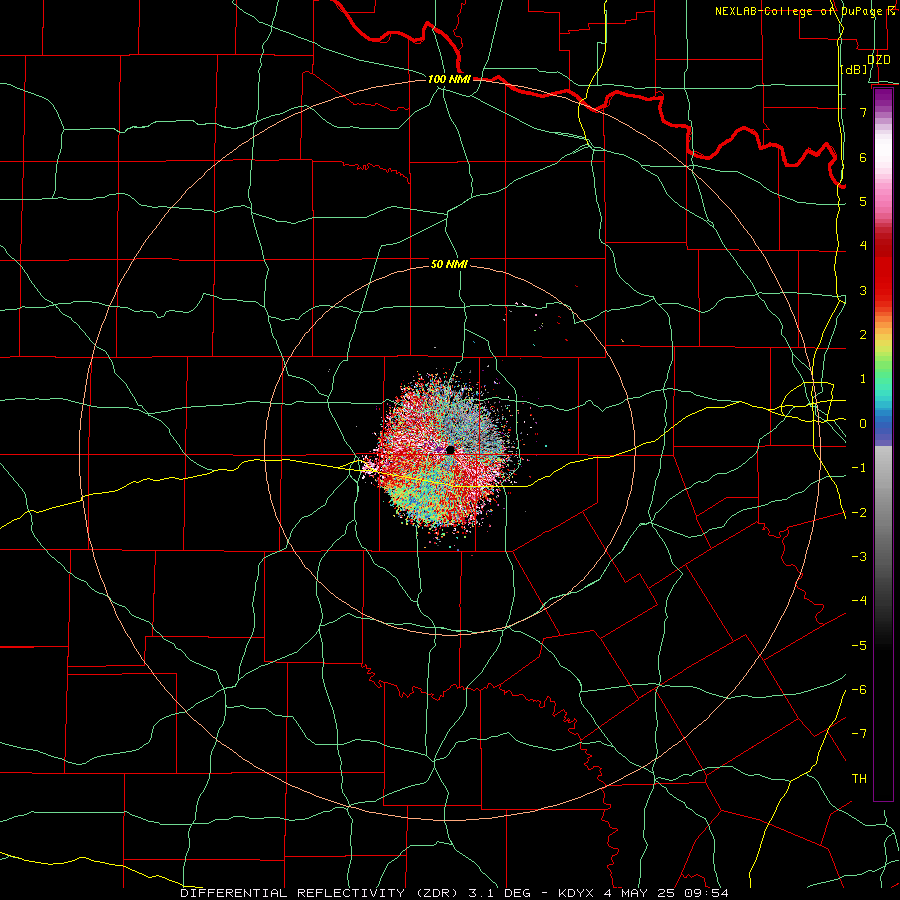Click the -6 value on the color scale
This screenshot has height=900, width=900.
tap(859, 690)
